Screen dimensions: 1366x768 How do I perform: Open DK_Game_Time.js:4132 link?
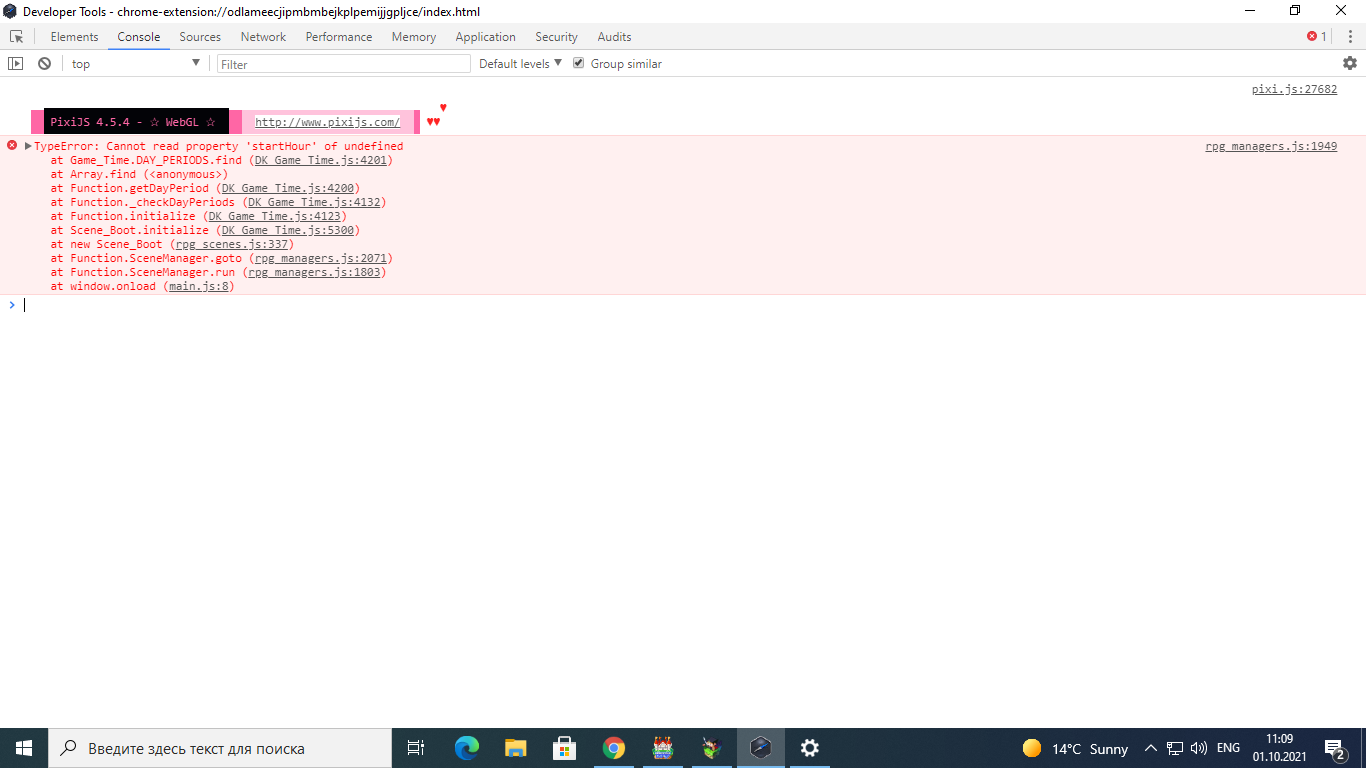coord(314,202)
